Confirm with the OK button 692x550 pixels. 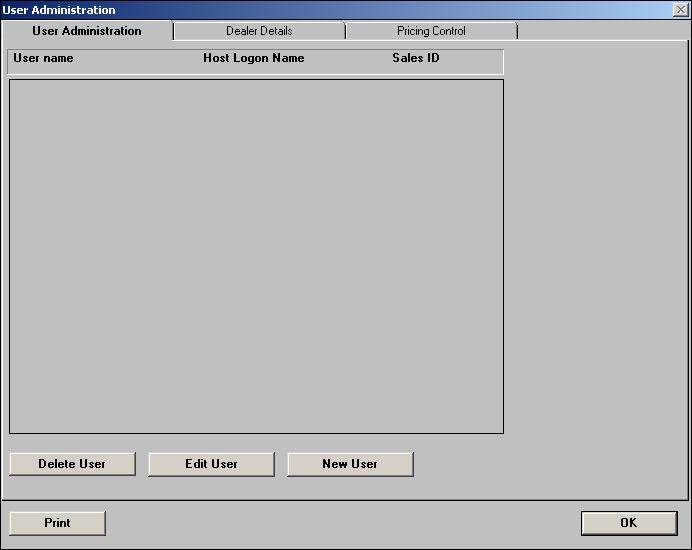point(628,523)
